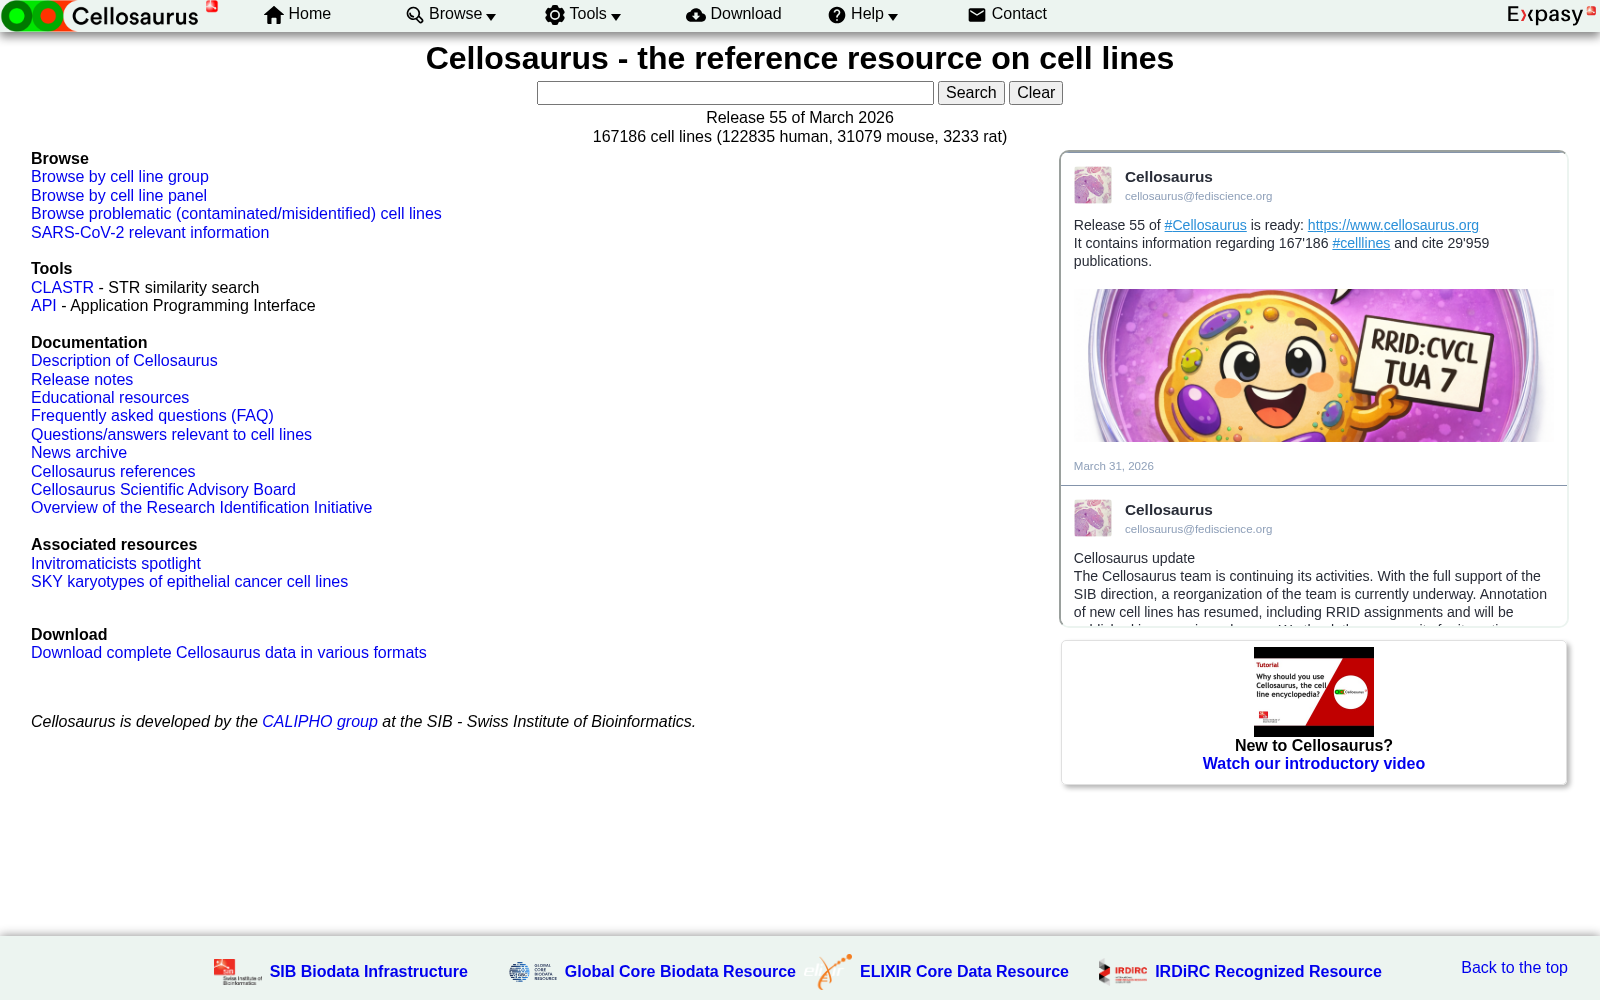The image size is (1600, 1000).
Task: Open Invitromaticists spotlight link
Action: tap(116, 564)
